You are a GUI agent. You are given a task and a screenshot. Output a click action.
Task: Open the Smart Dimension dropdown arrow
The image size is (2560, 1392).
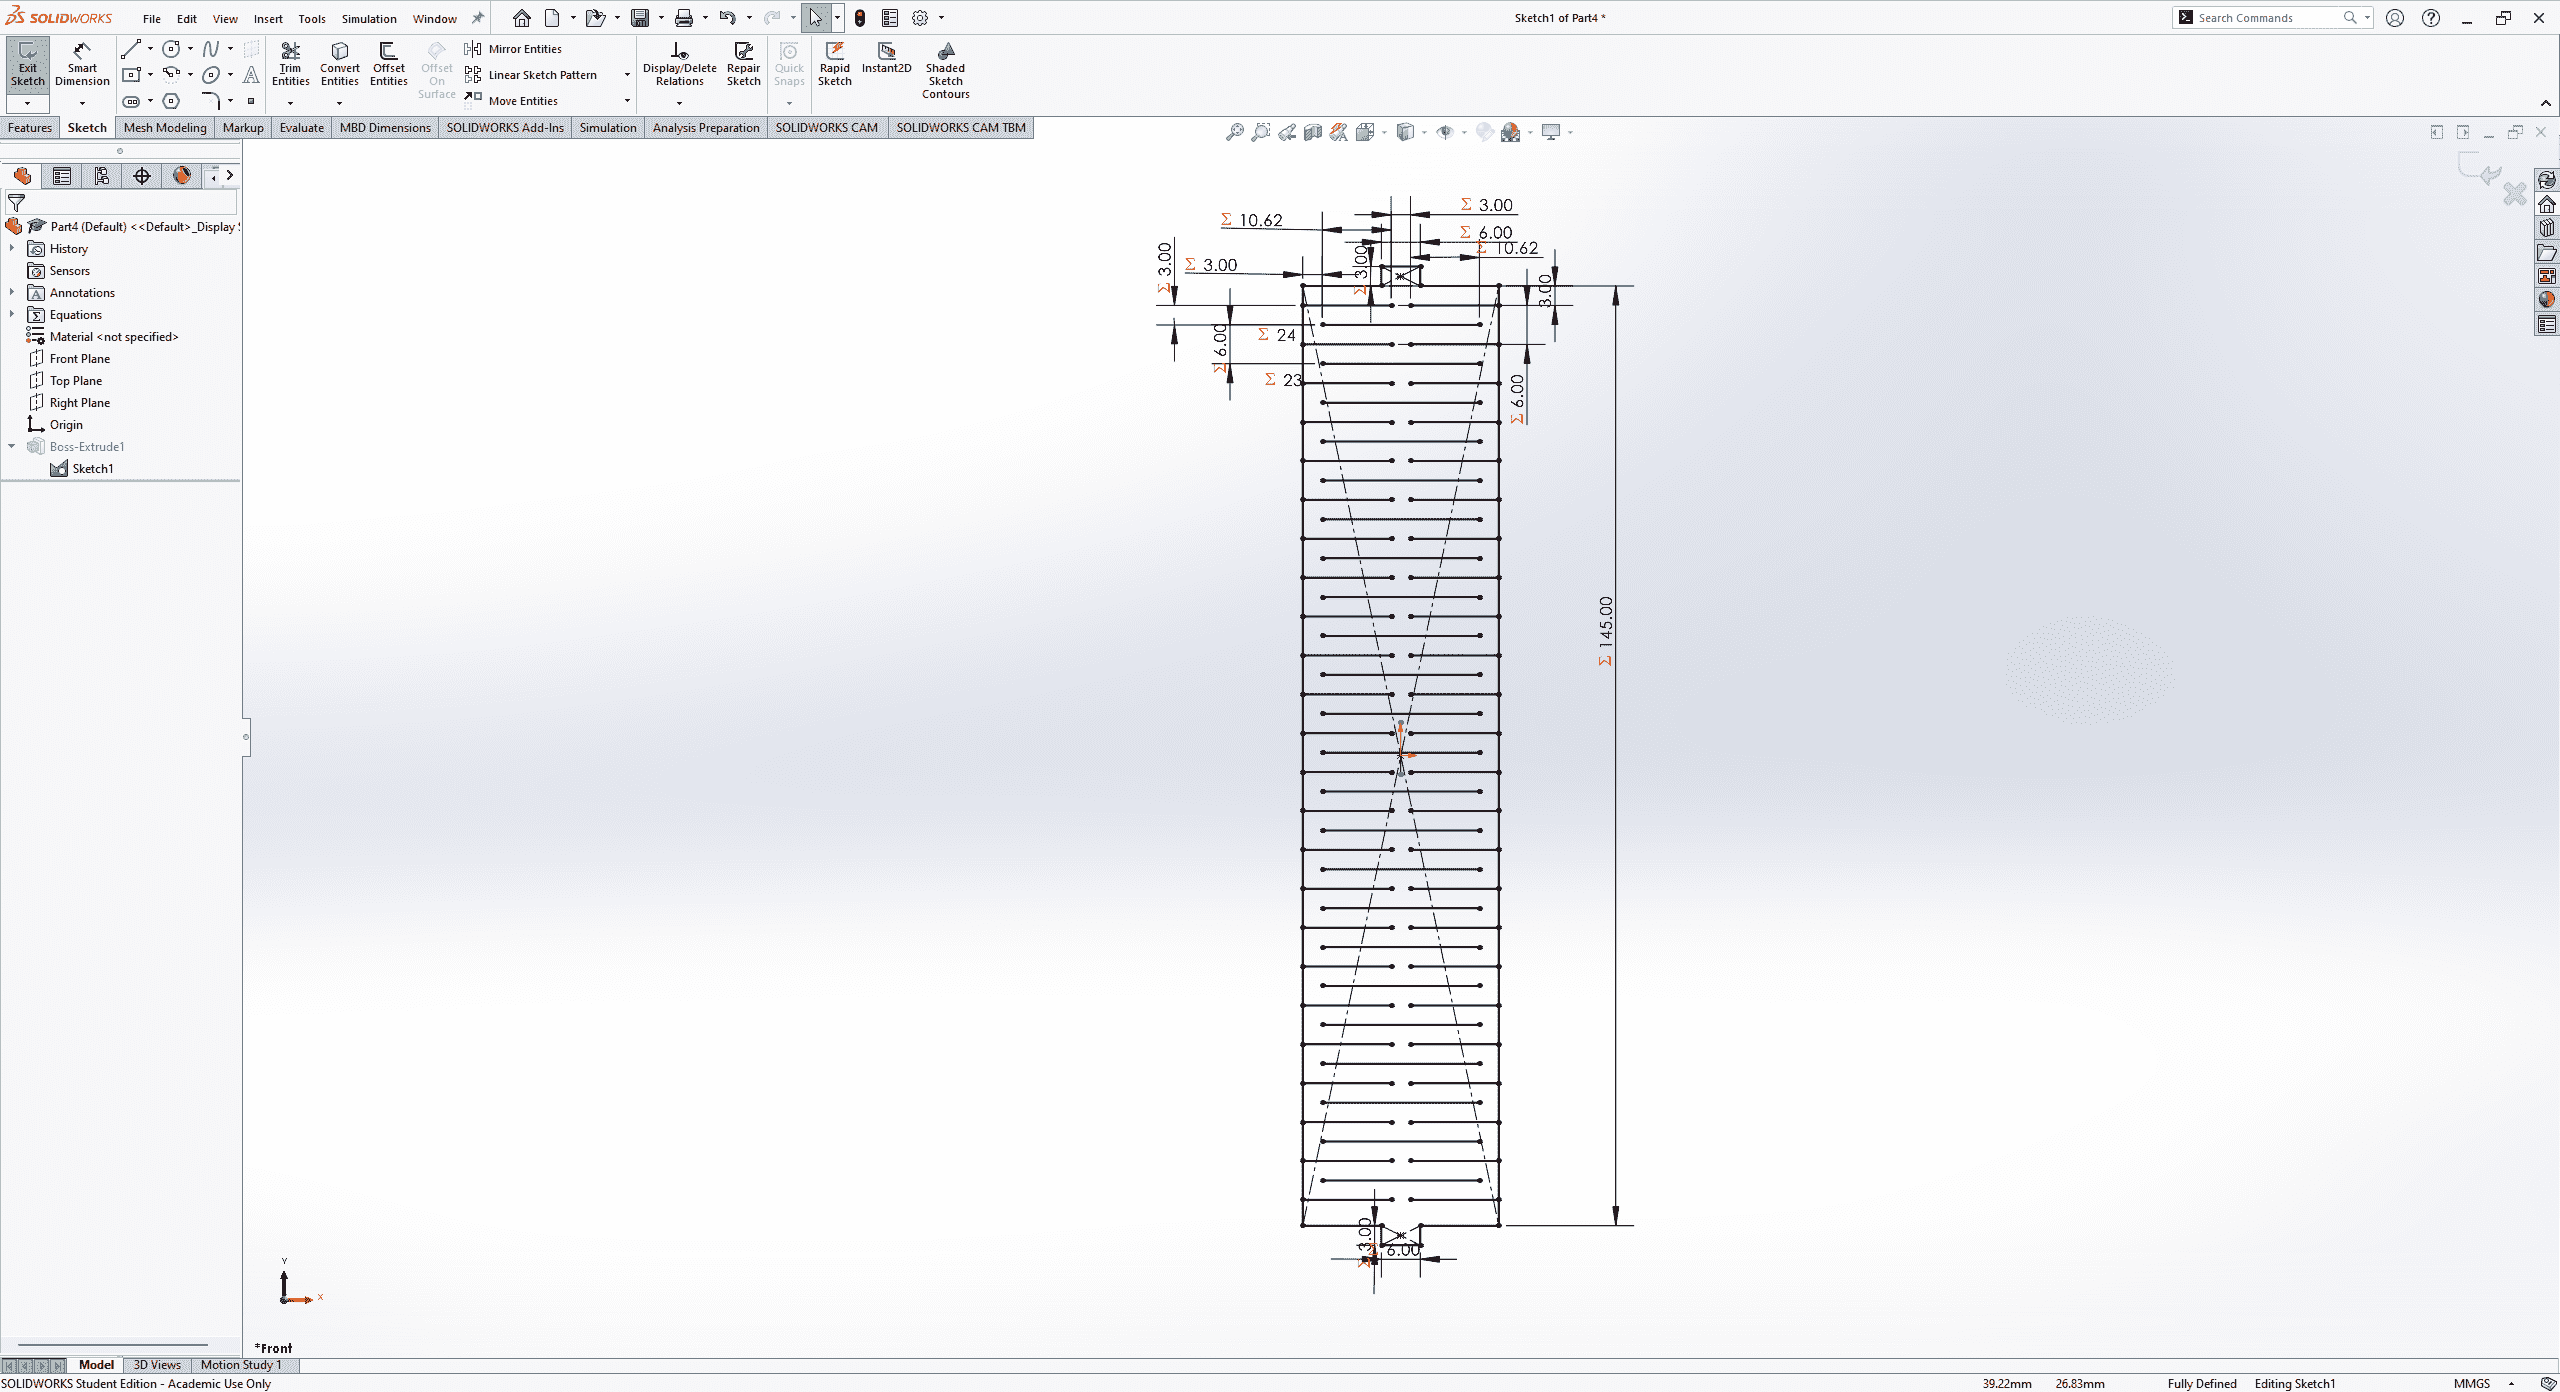tap(82, 103)
